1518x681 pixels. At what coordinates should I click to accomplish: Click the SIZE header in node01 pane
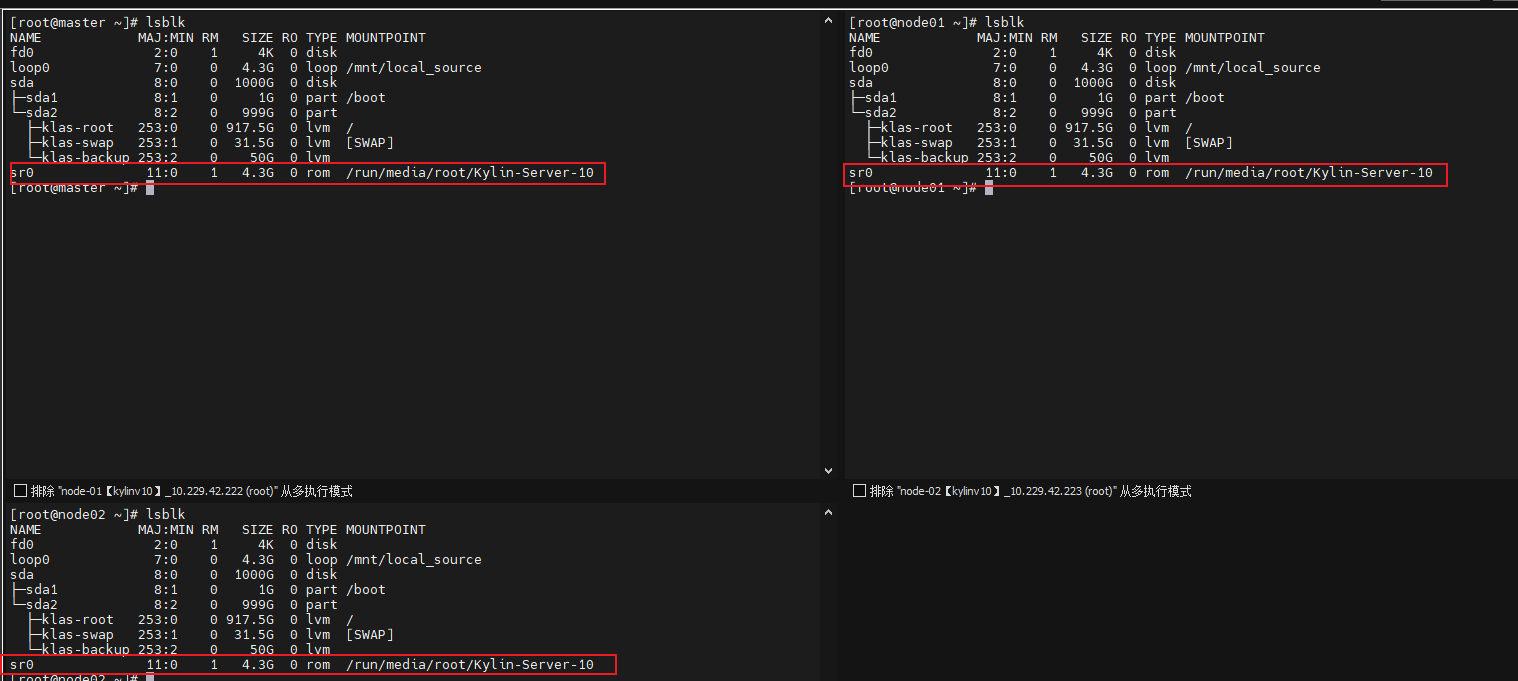click(1097, 37)
